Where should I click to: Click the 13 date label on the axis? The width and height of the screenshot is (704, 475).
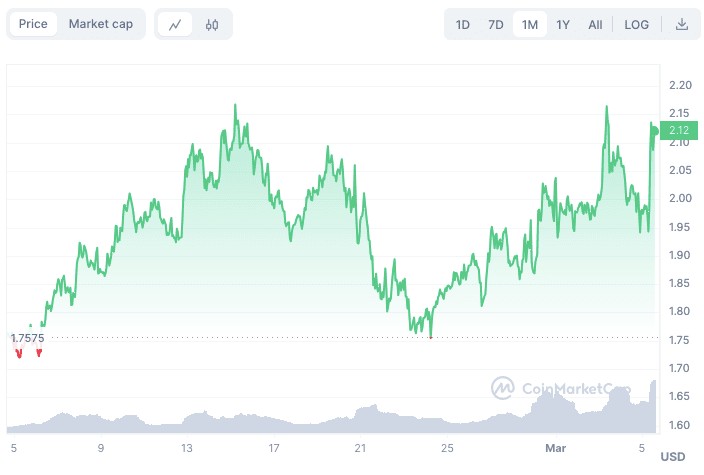[x=187, y=448]
